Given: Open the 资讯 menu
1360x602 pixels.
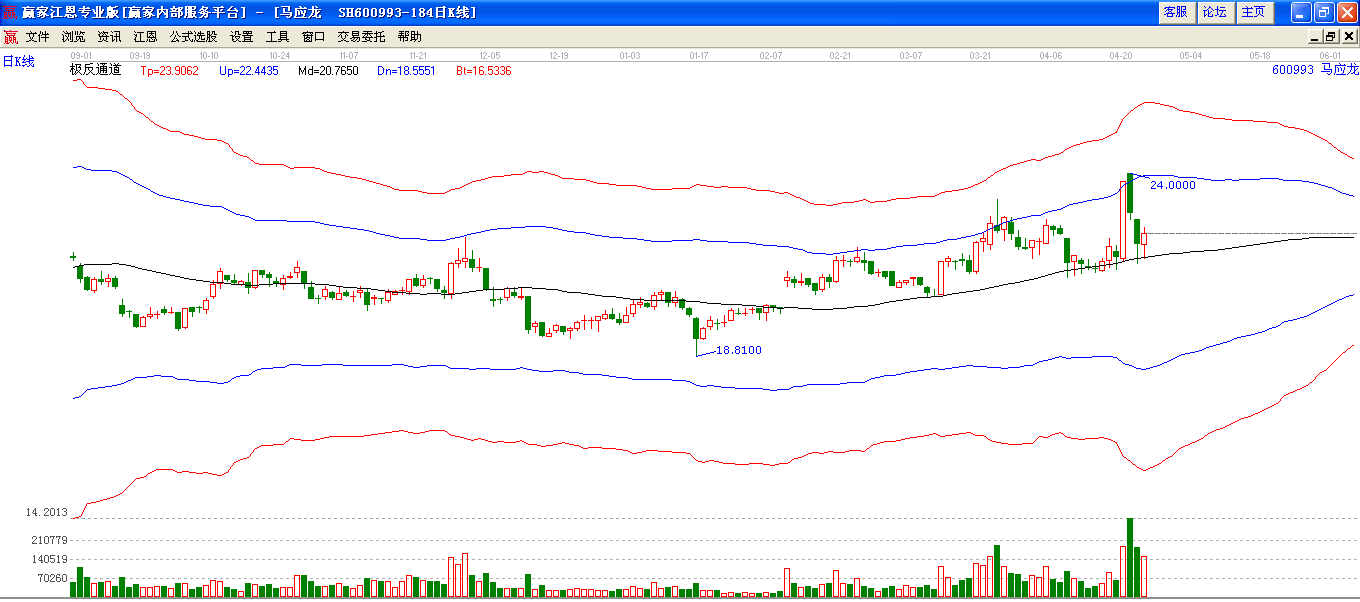Looking at the screenshot, I should 110,37.
